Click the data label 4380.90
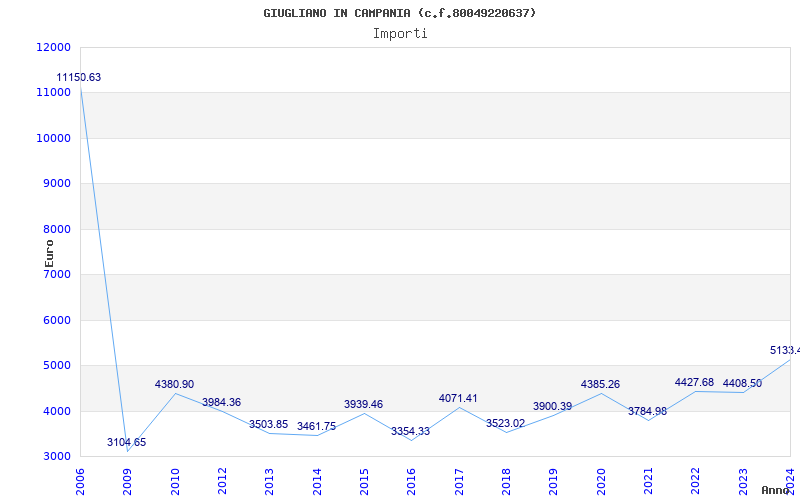Viewport: 800px width, 500px height. click(174, 384)
